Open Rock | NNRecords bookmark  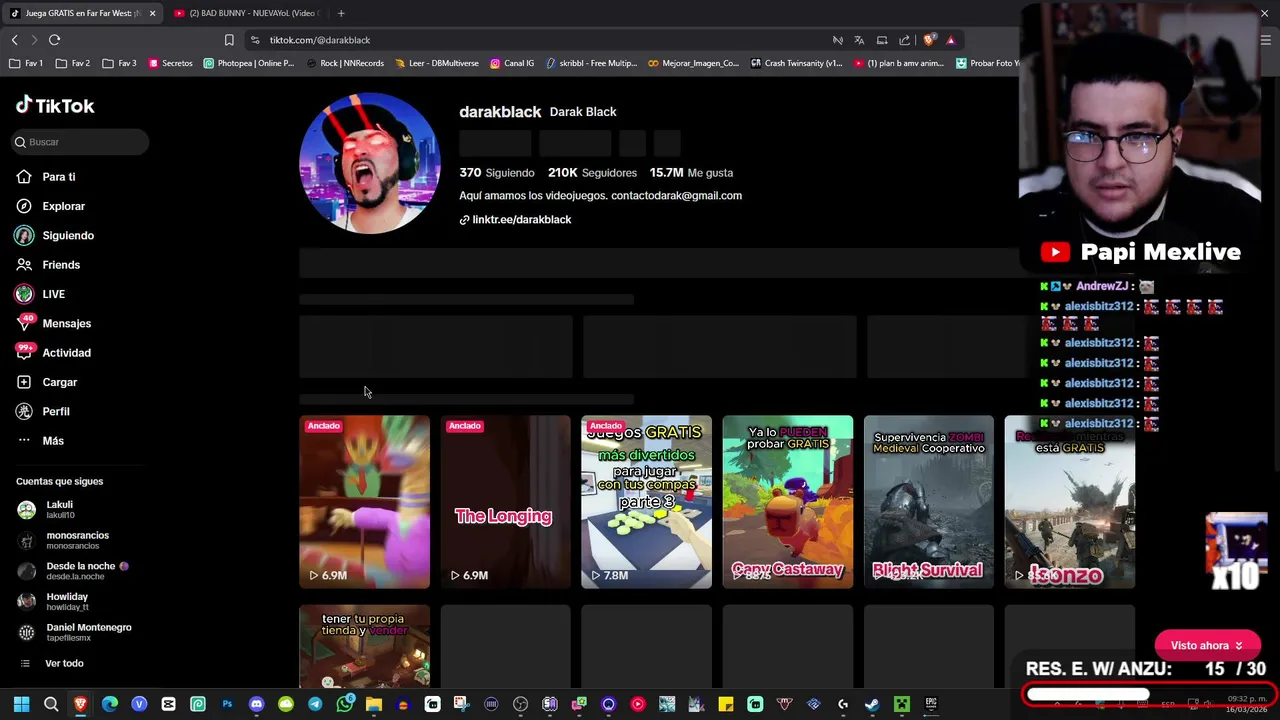345,63
